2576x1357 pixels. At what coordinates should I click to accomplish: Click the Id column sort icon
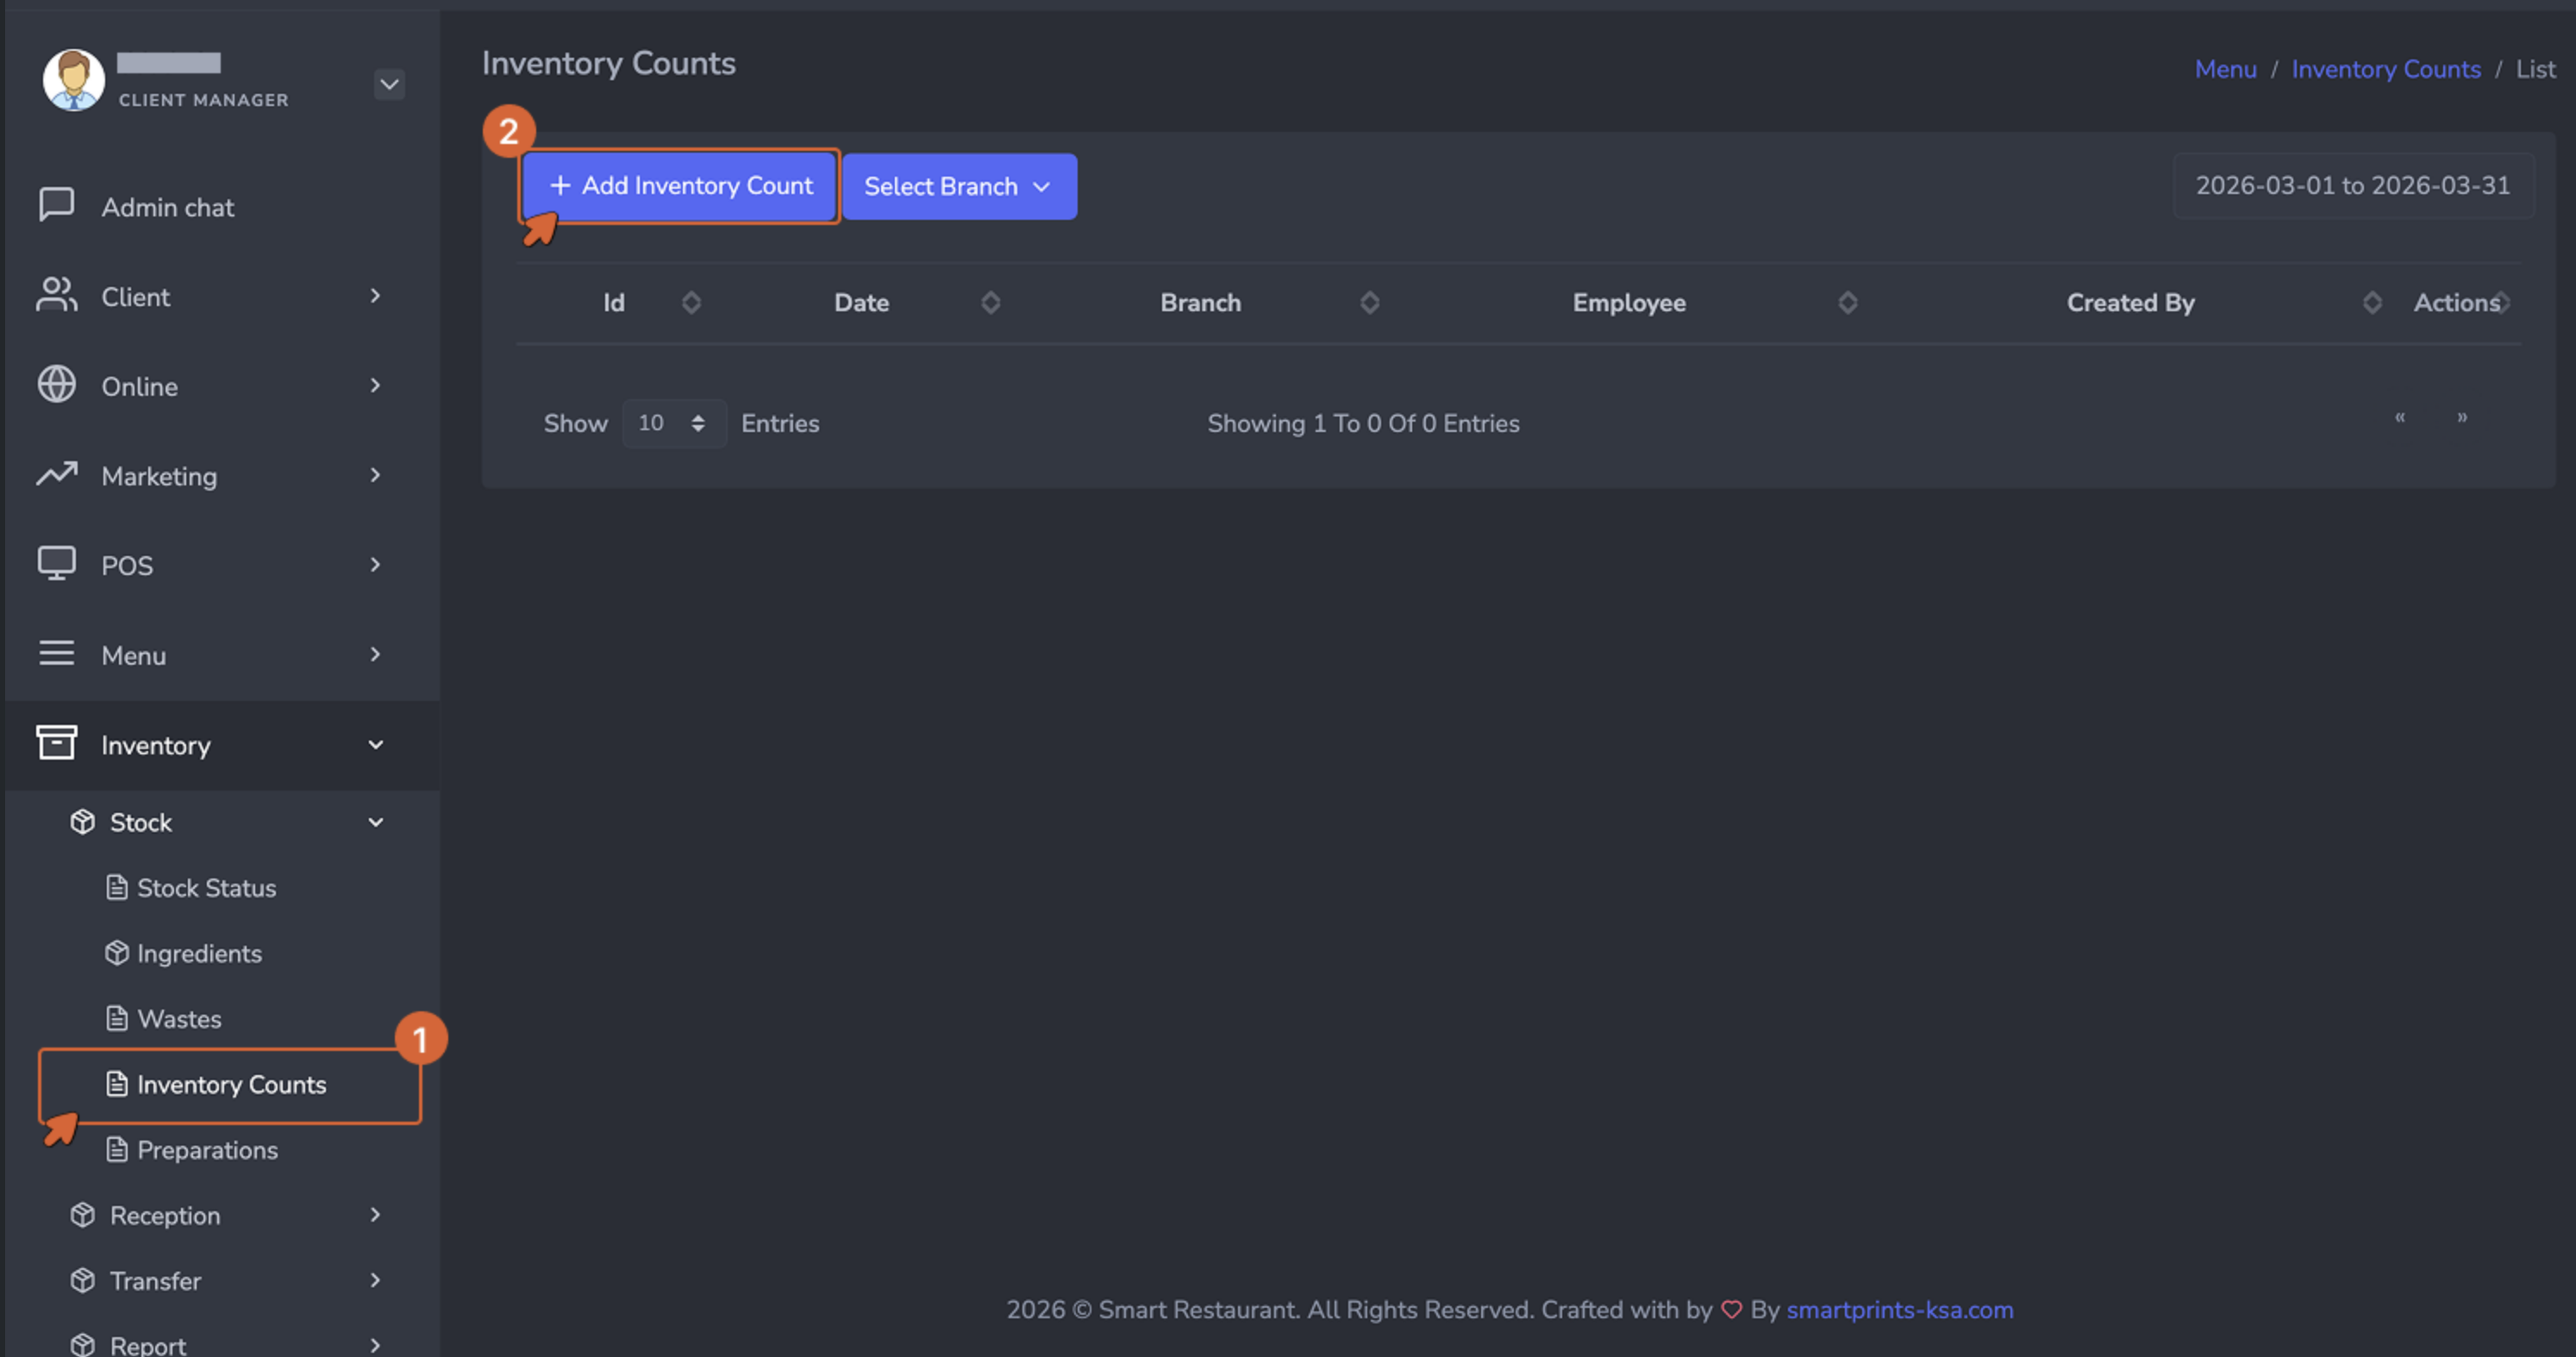pyautogui.click(x=691, y=303)
